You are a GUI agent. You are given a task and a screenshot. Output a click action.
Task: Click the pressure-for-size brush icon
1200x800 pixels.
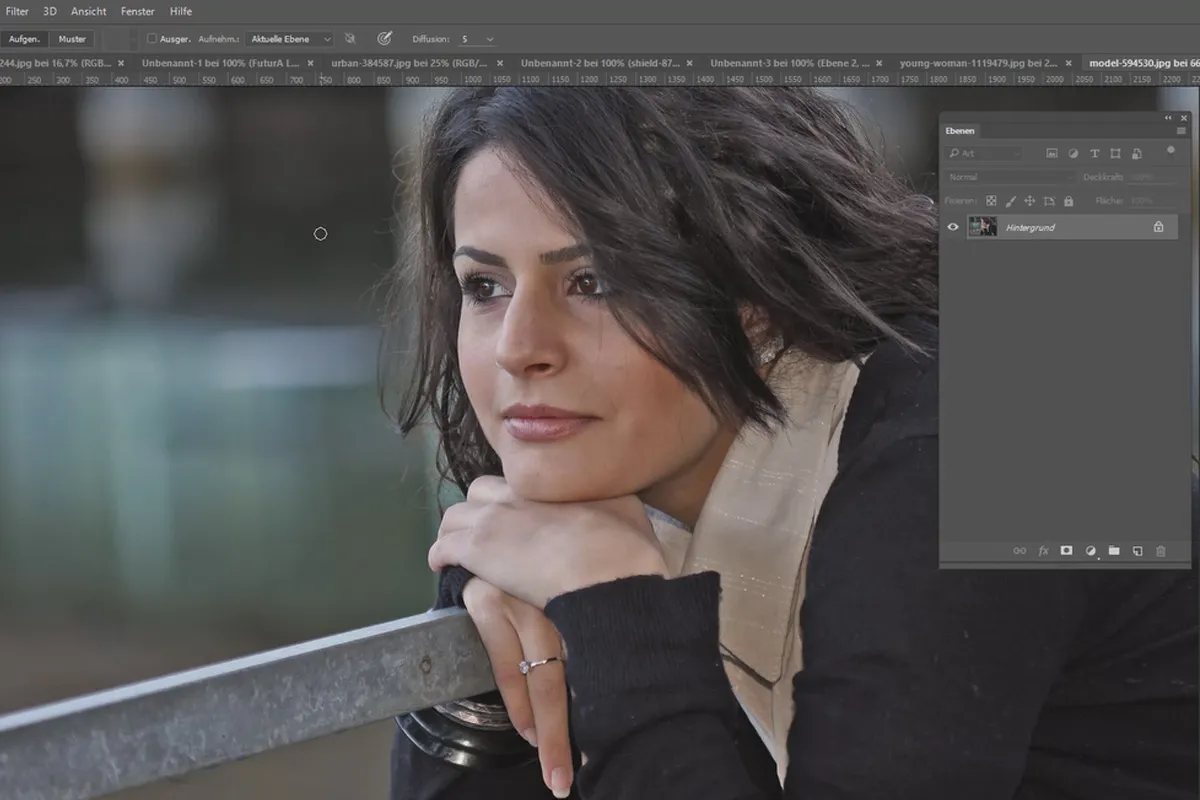pos(384,39)
